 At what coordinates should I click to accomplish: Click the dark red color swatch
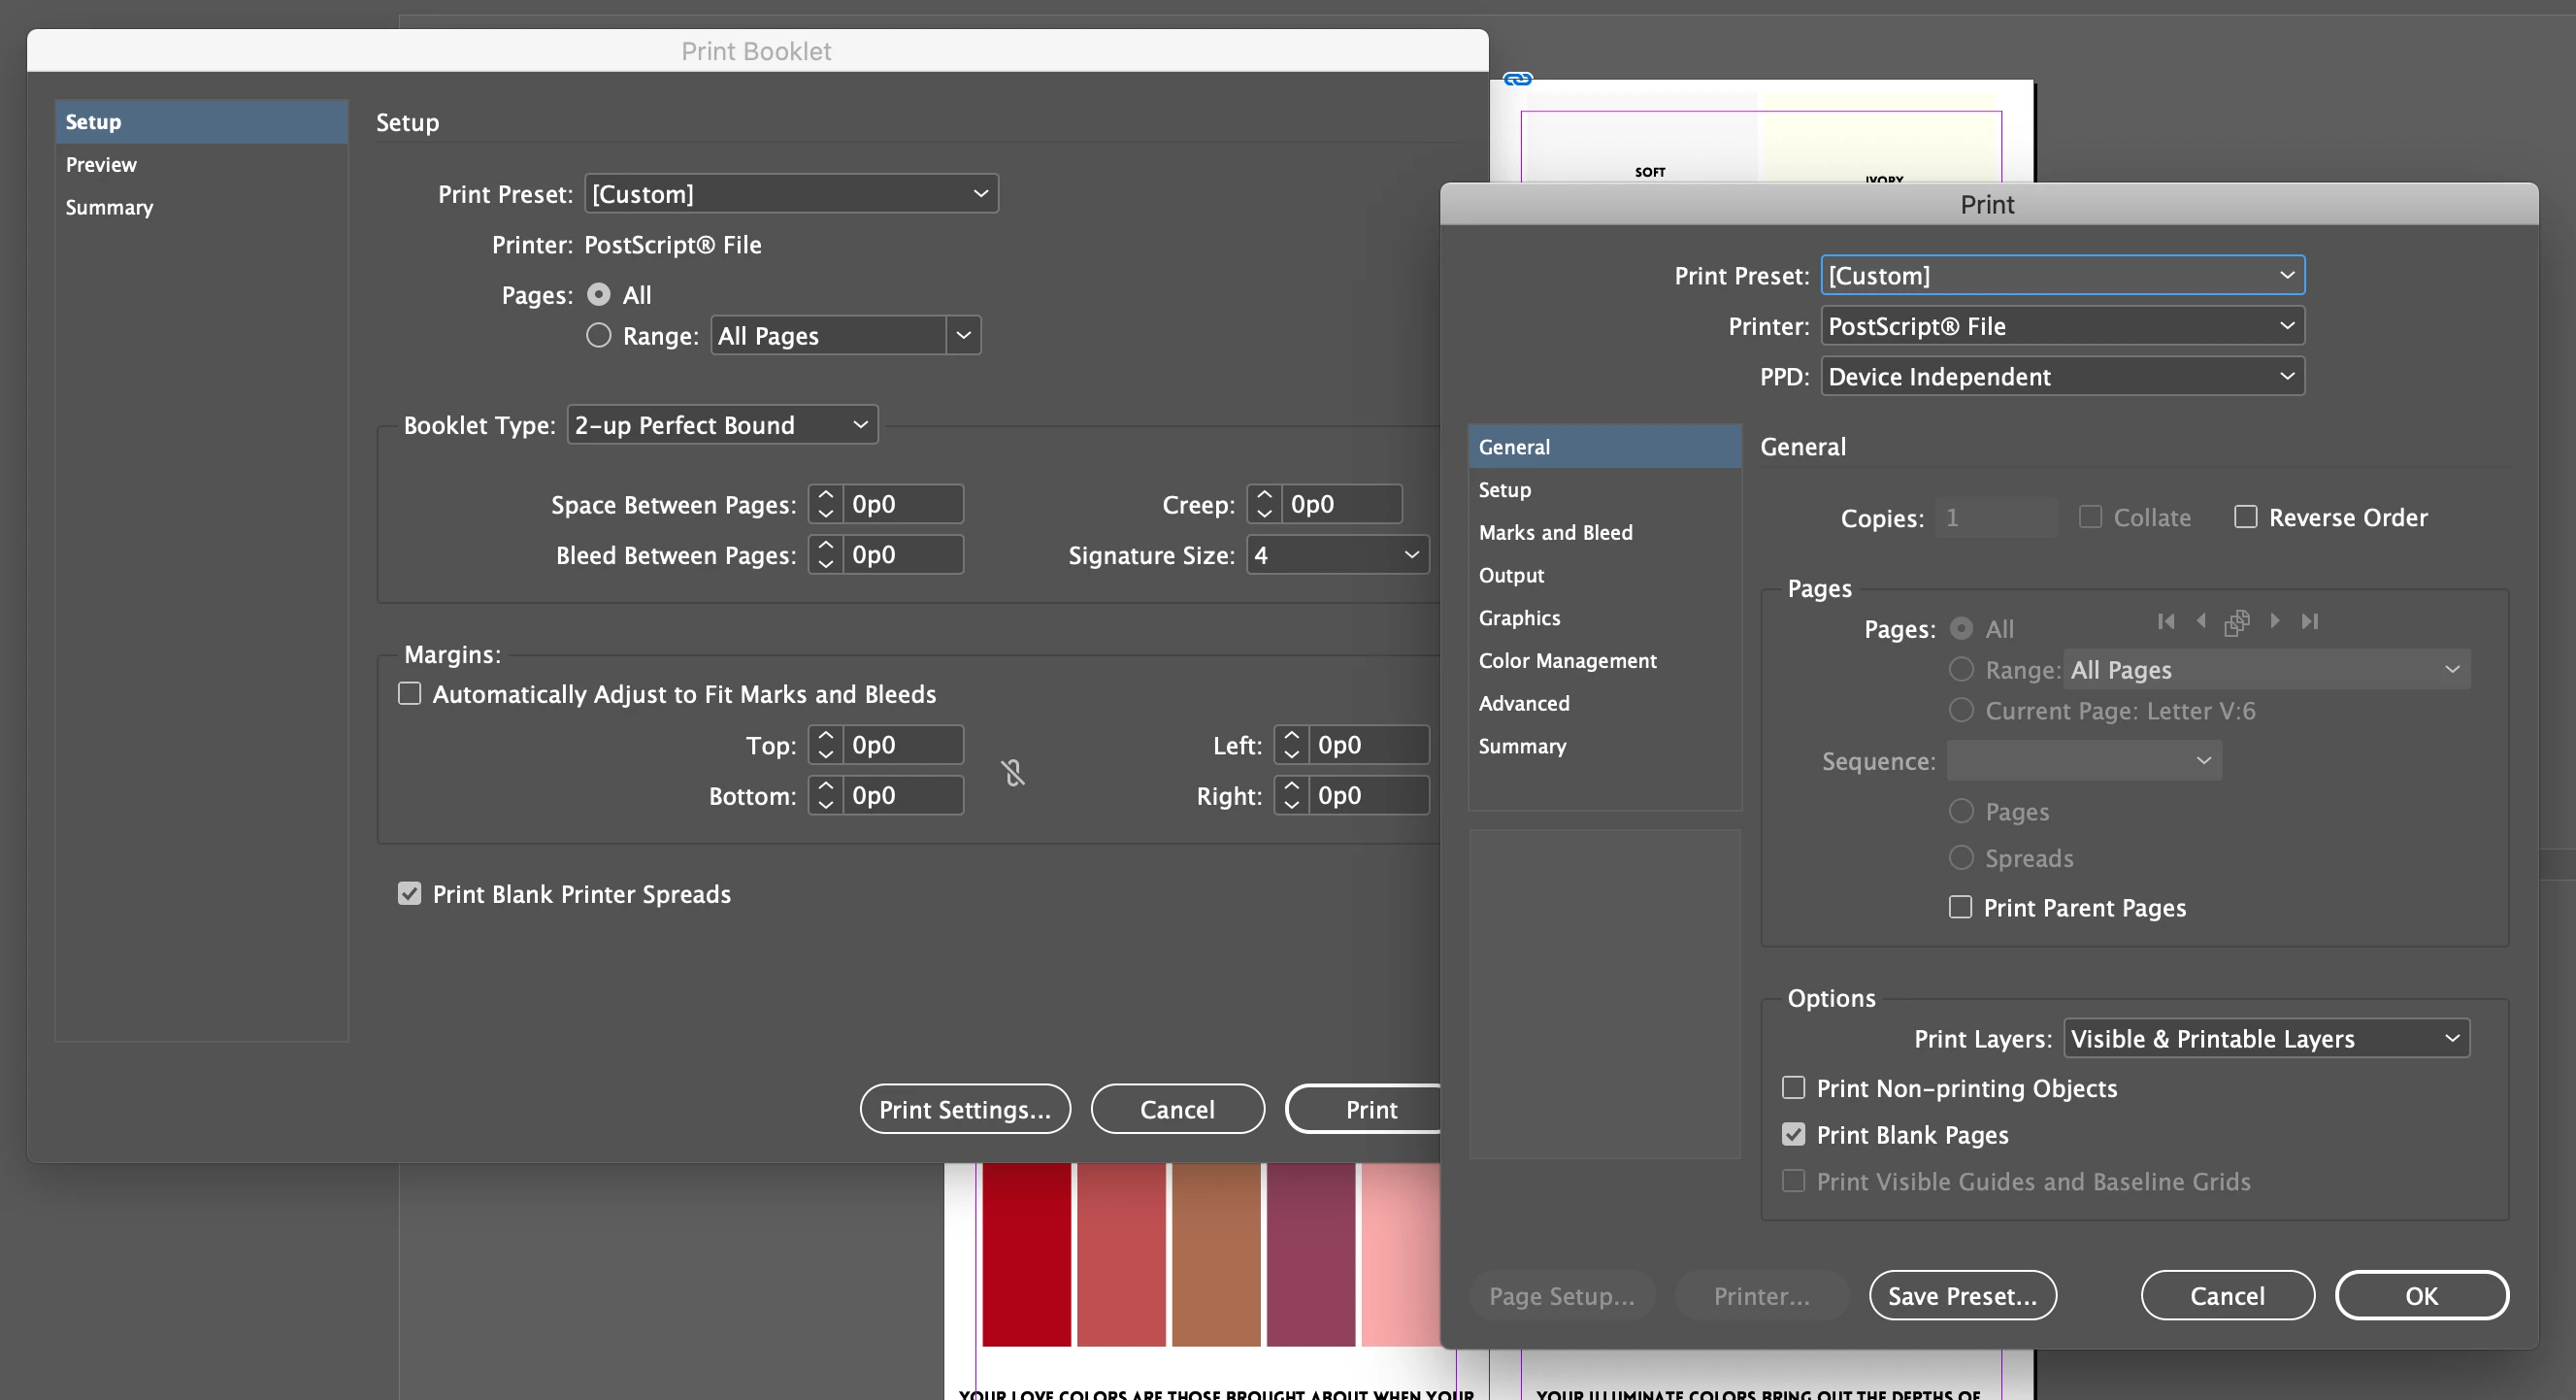point(1026,1254)
